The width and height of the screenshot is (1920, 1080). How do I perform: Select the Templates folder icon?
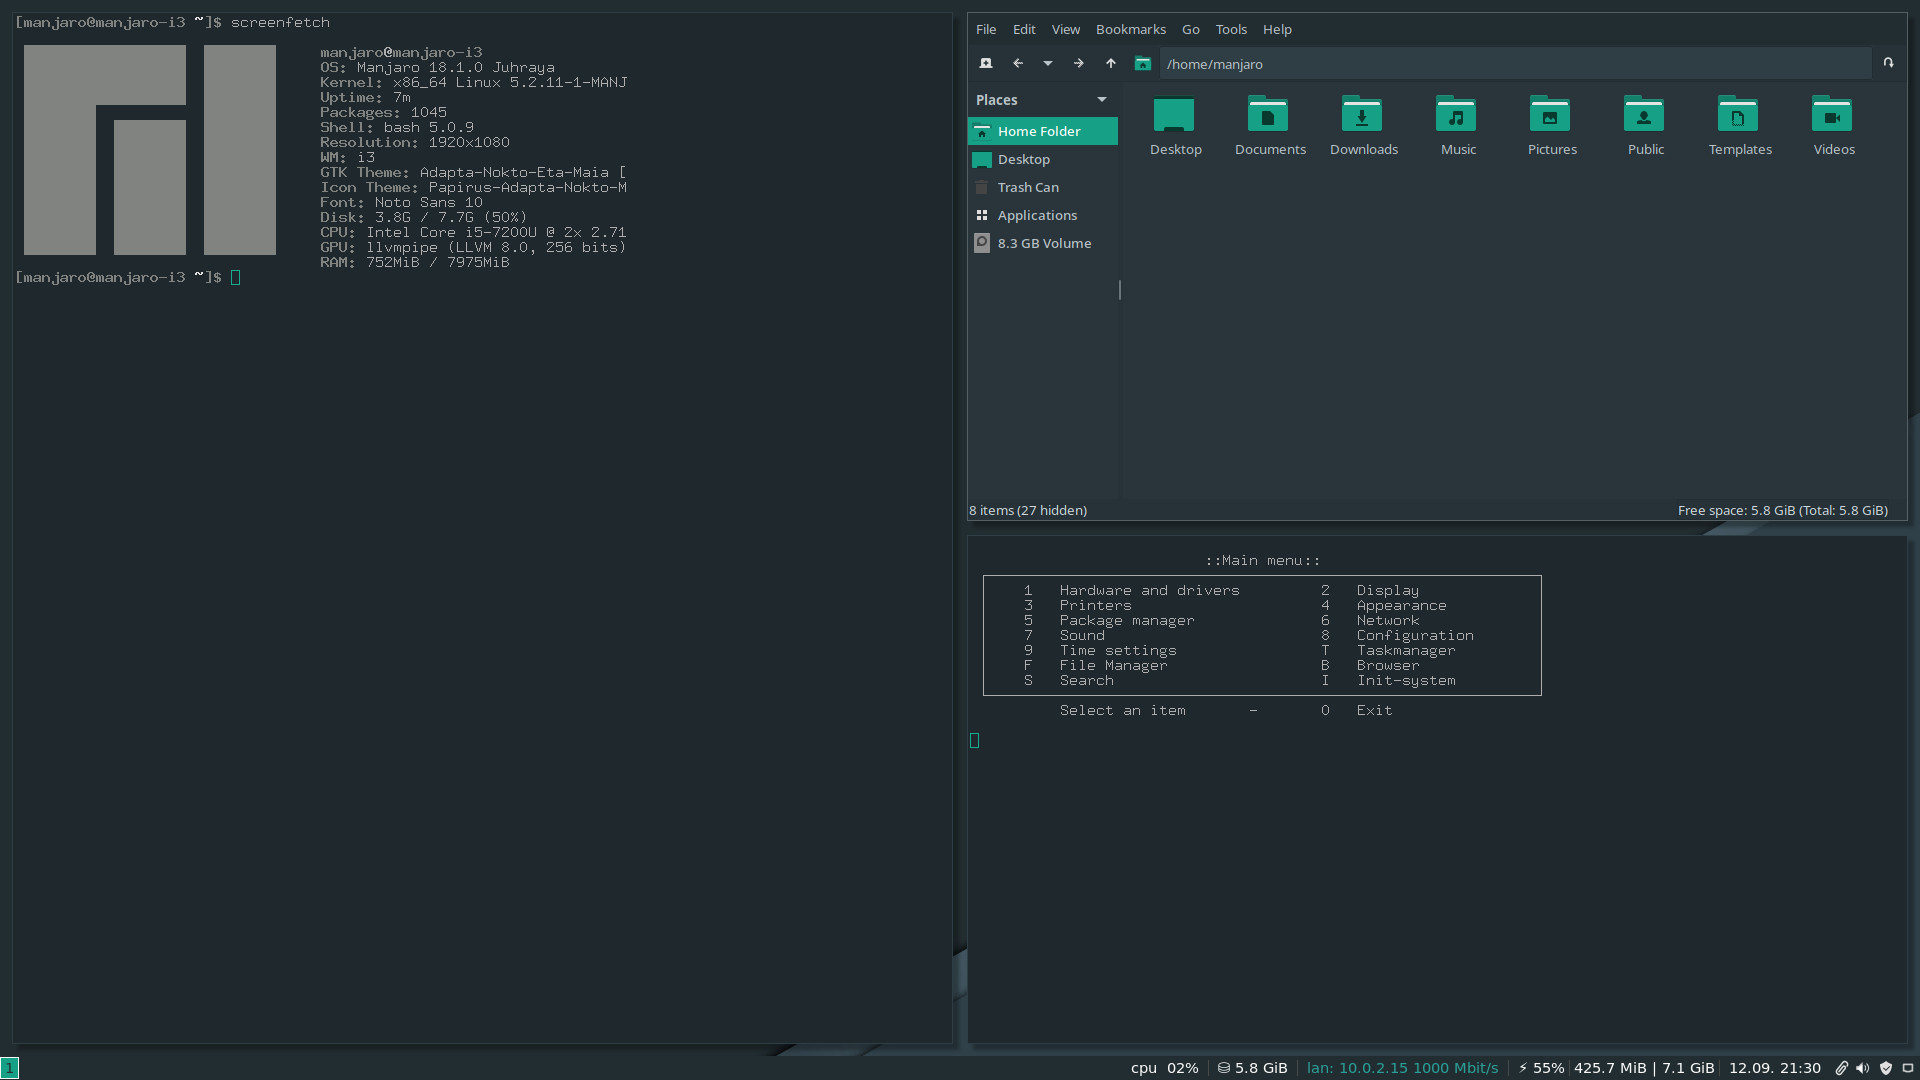coord(1739,126)
